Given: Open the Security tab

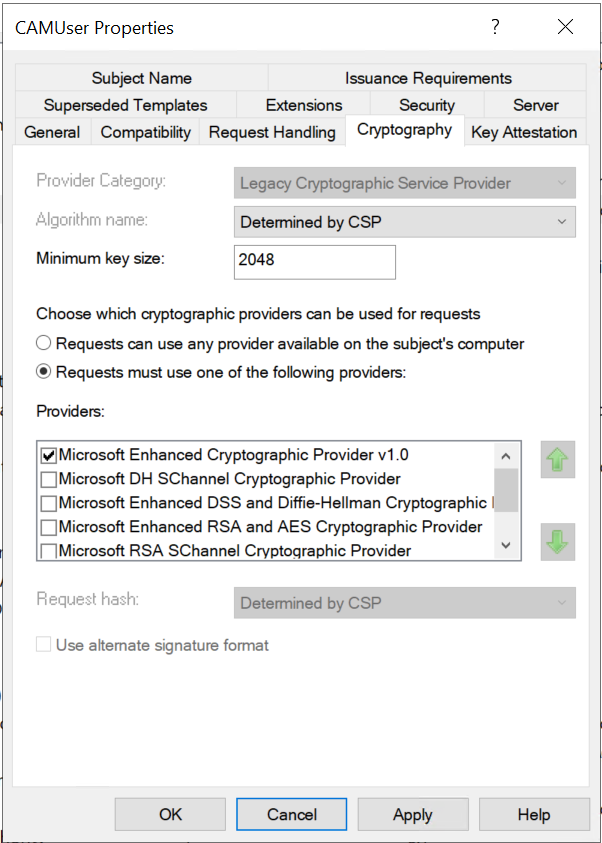Looking at the screenshot, I should tap(427, 105).
